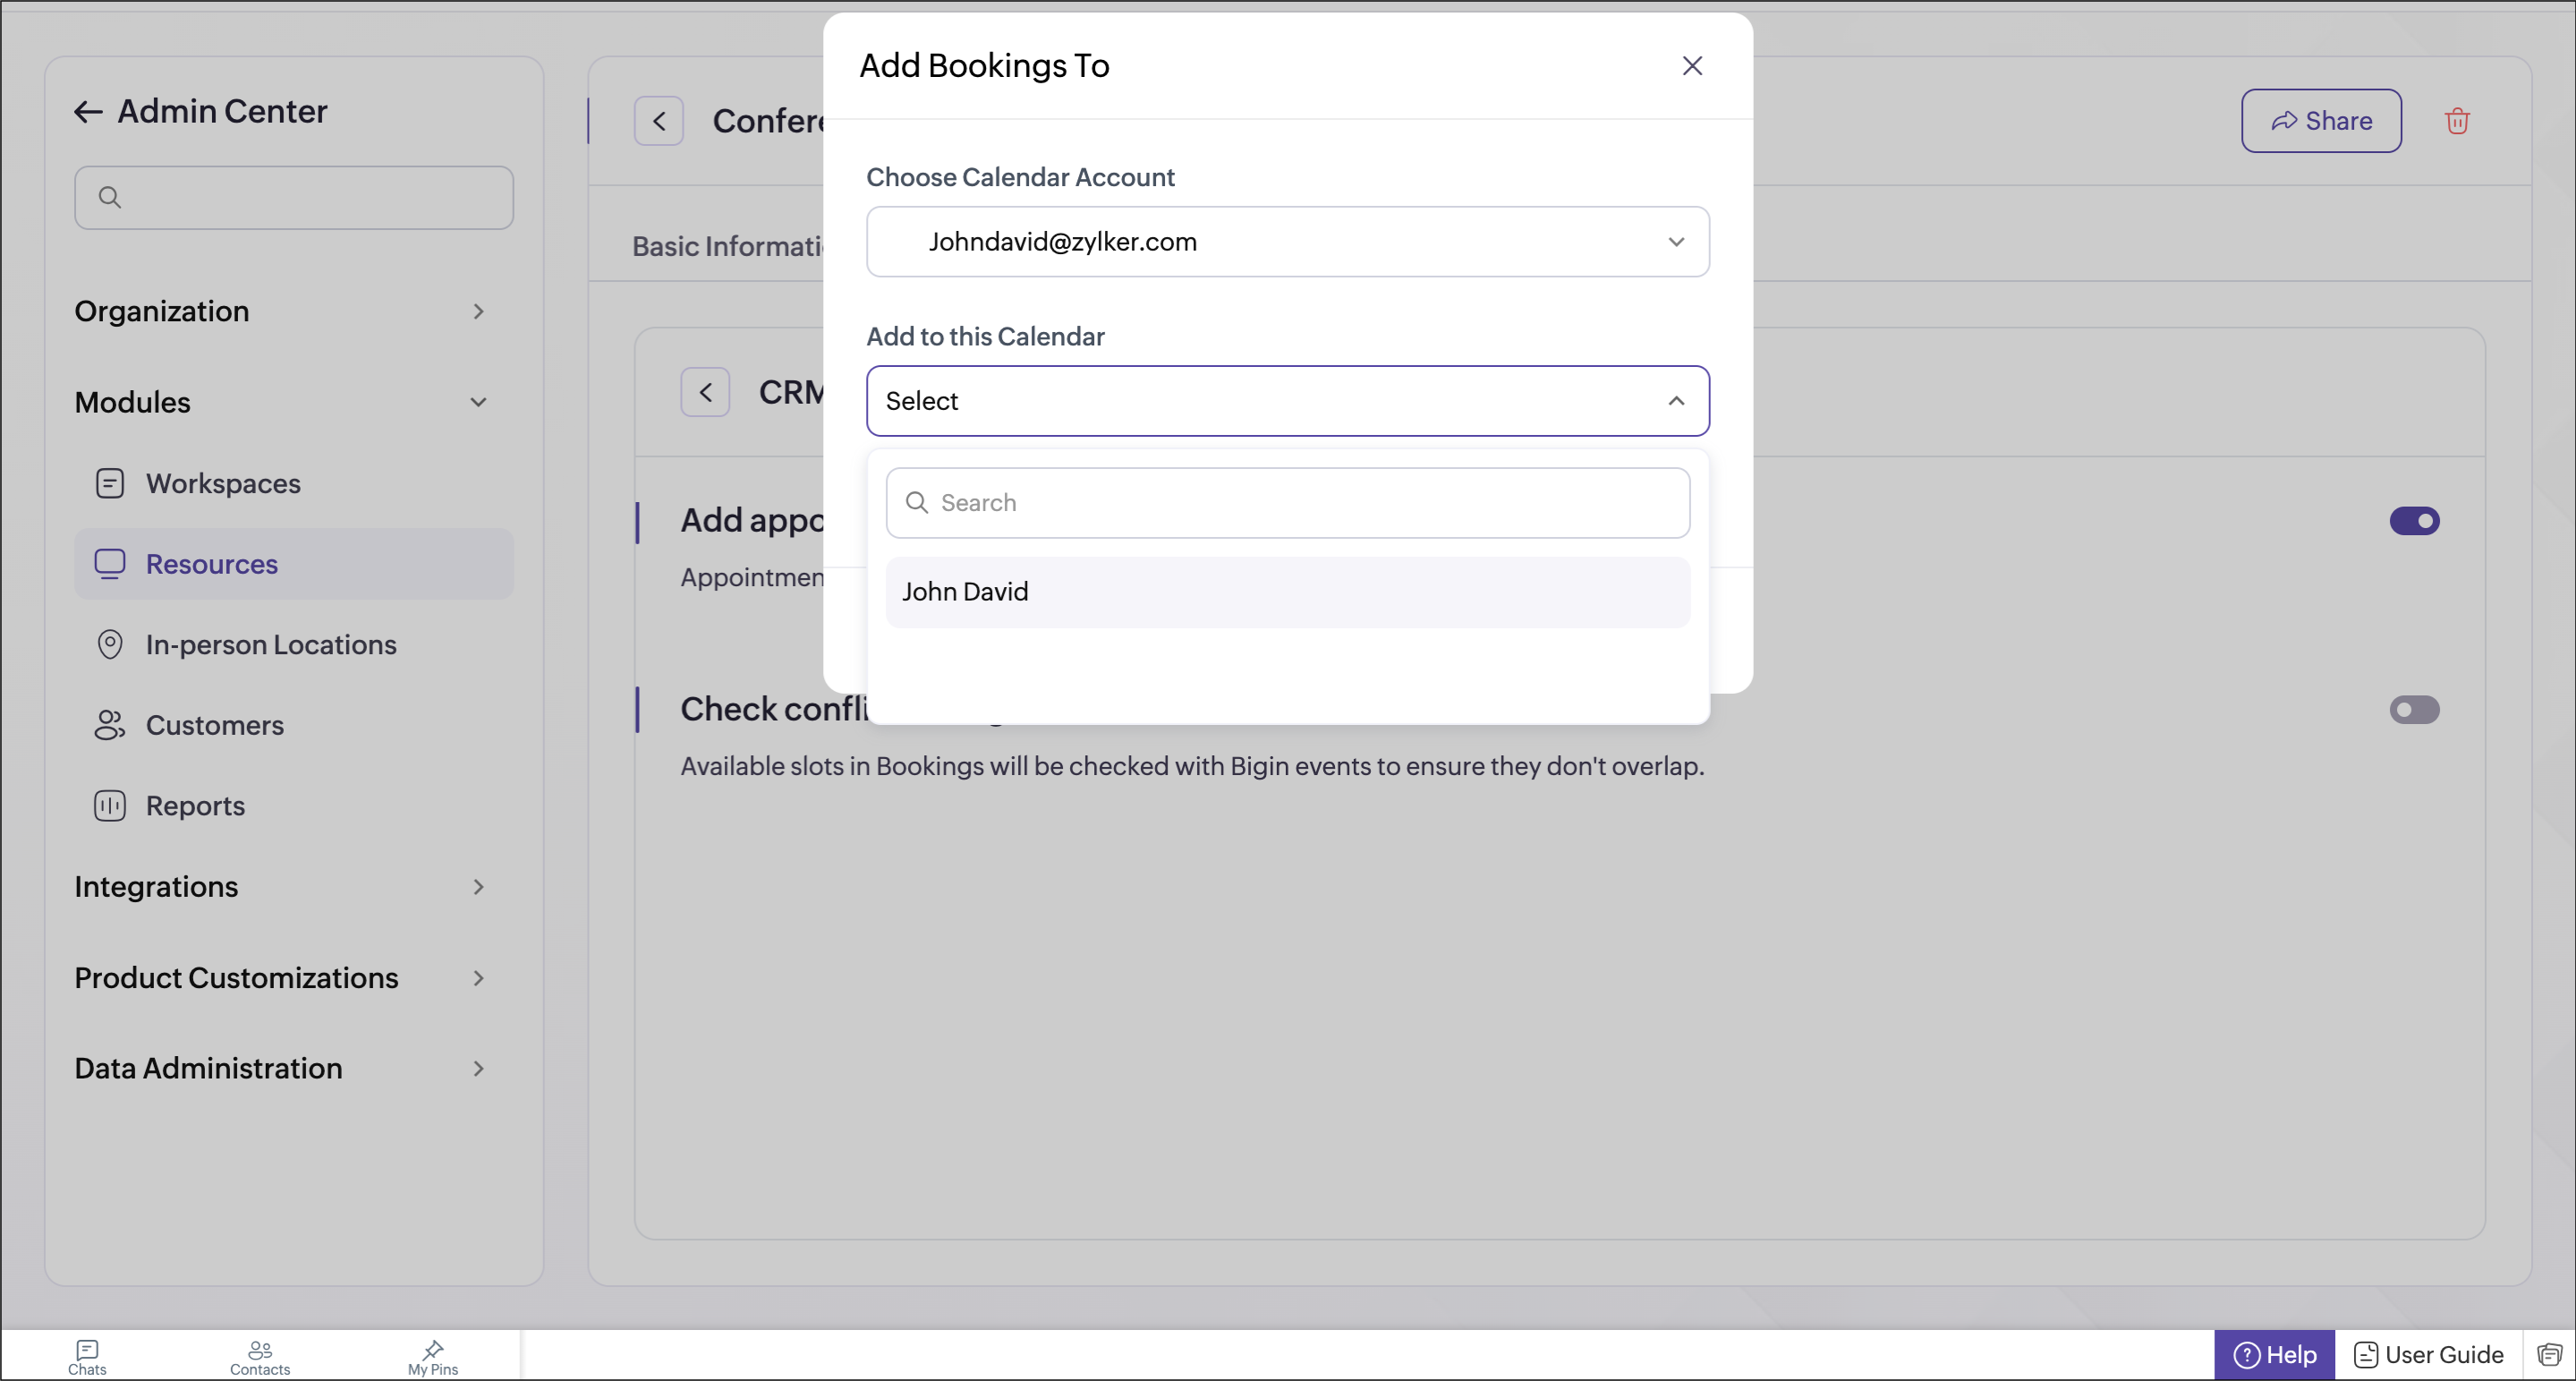Screen dimensions: 2576x1381
Task: Open Chats in the bottom bar
Action: [x=87, y=1357]
